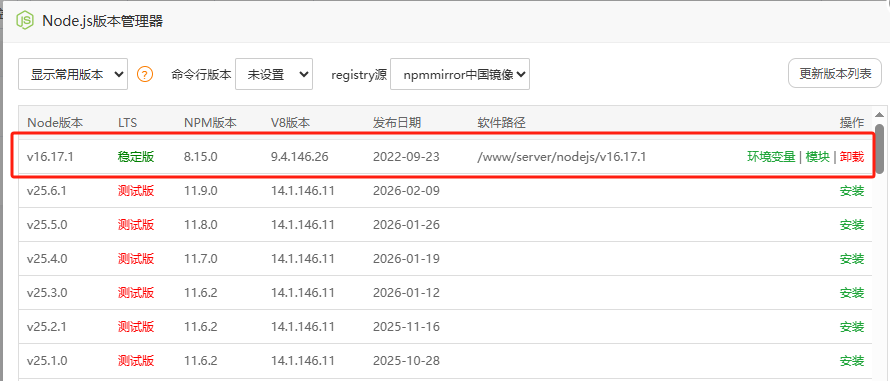Click the V8版本 column header
This screenshot has width=890, height=381.
coord(291,123)
